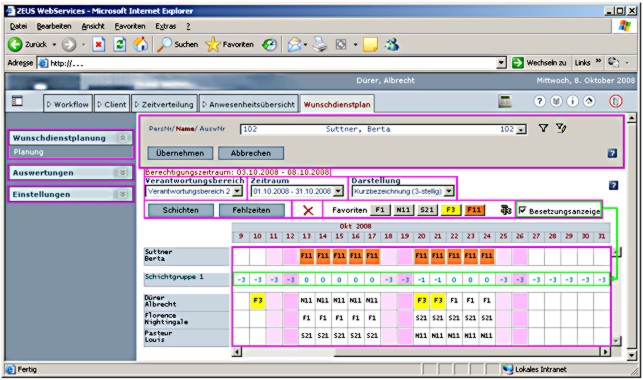The height and width of the screenshot is (380, 643).
Task: Click the horizontal scrollbar under the plan
Action: (x=421, y=352)
